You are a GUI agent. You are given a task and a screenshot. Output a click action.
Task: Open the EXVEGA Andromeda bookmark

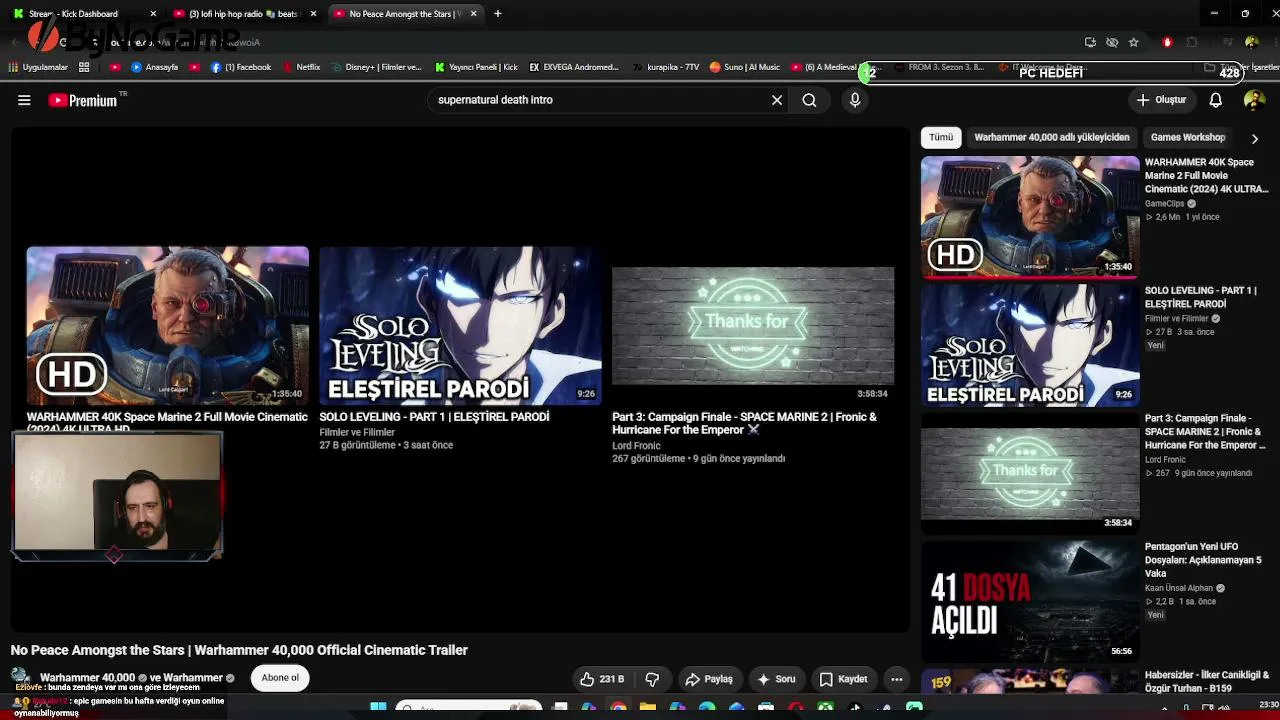click(x=575, y=67)
